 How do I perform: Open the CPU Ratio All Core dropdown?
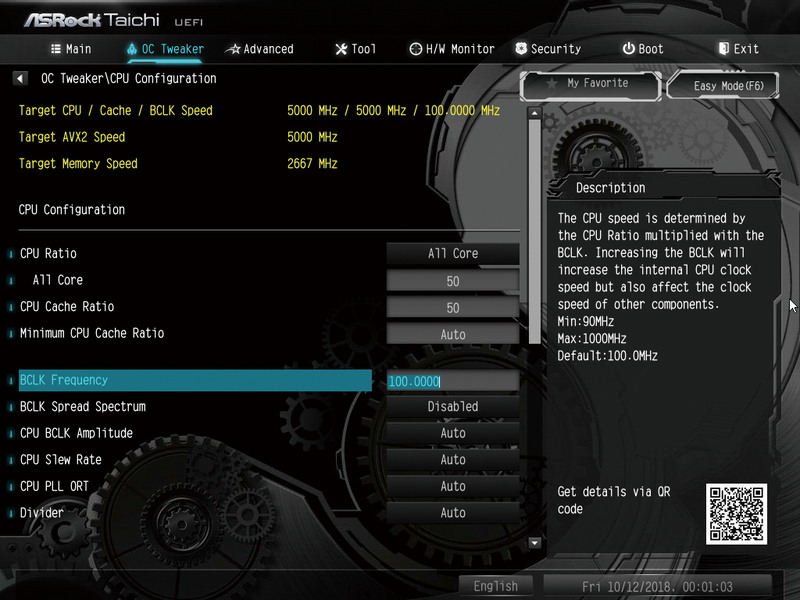453,254
